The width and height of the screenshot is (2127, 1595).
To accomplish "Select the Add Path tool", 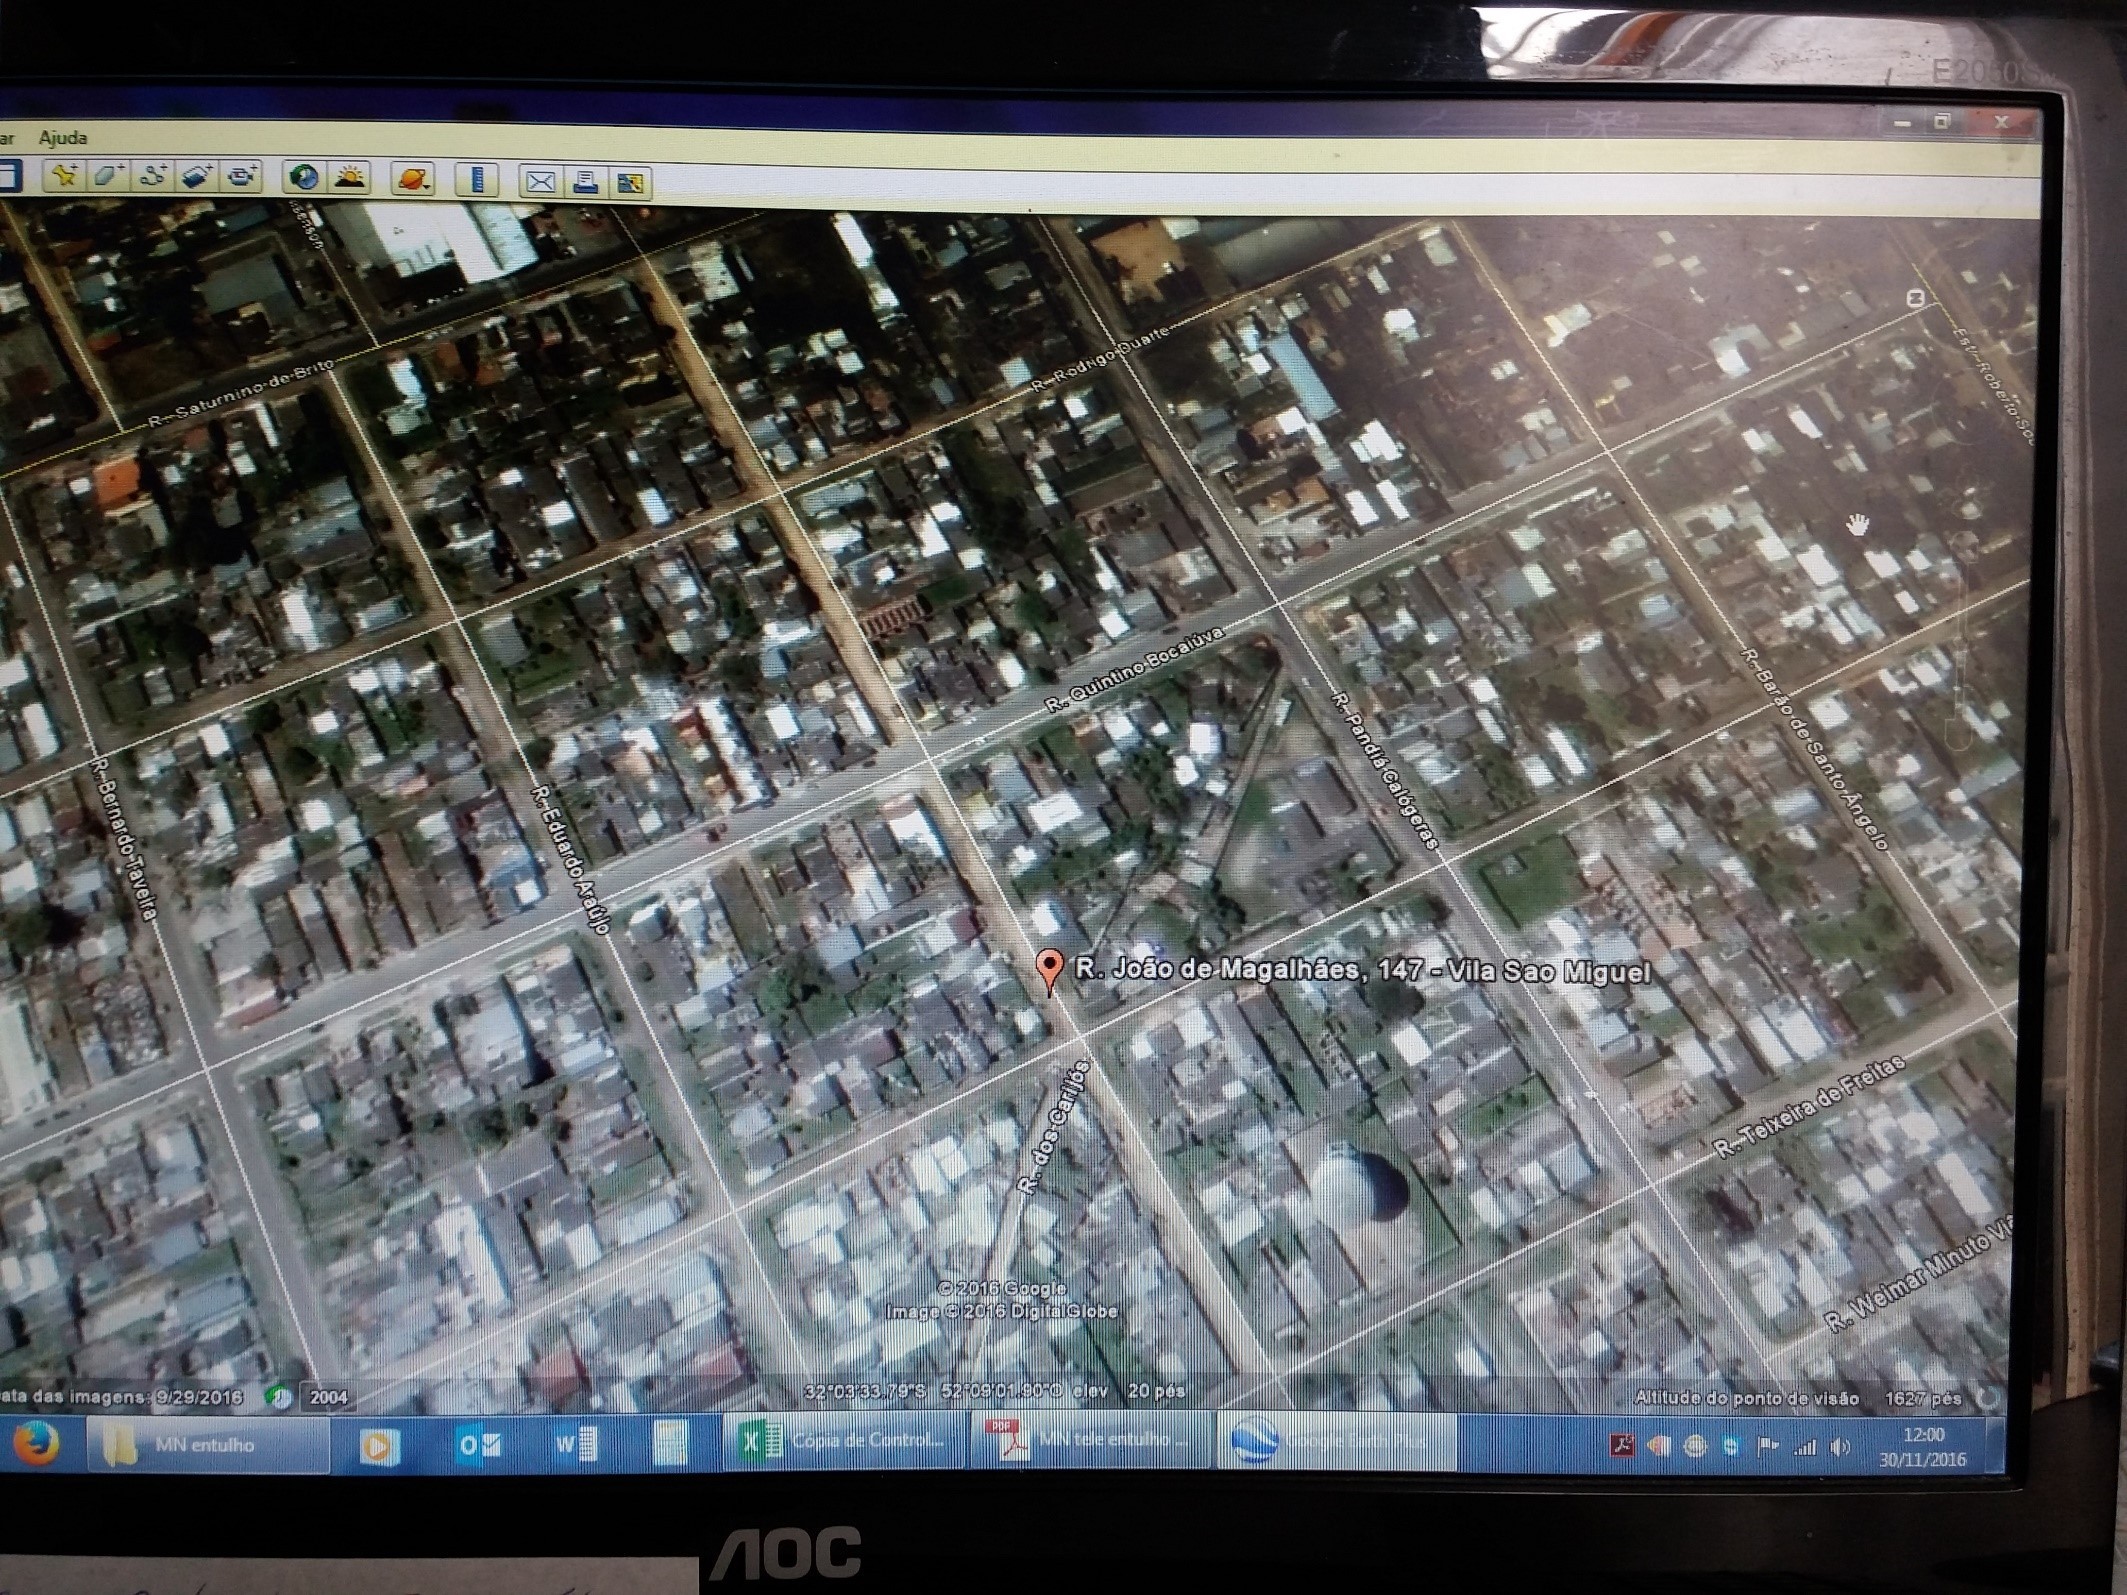I will (152, 177).
